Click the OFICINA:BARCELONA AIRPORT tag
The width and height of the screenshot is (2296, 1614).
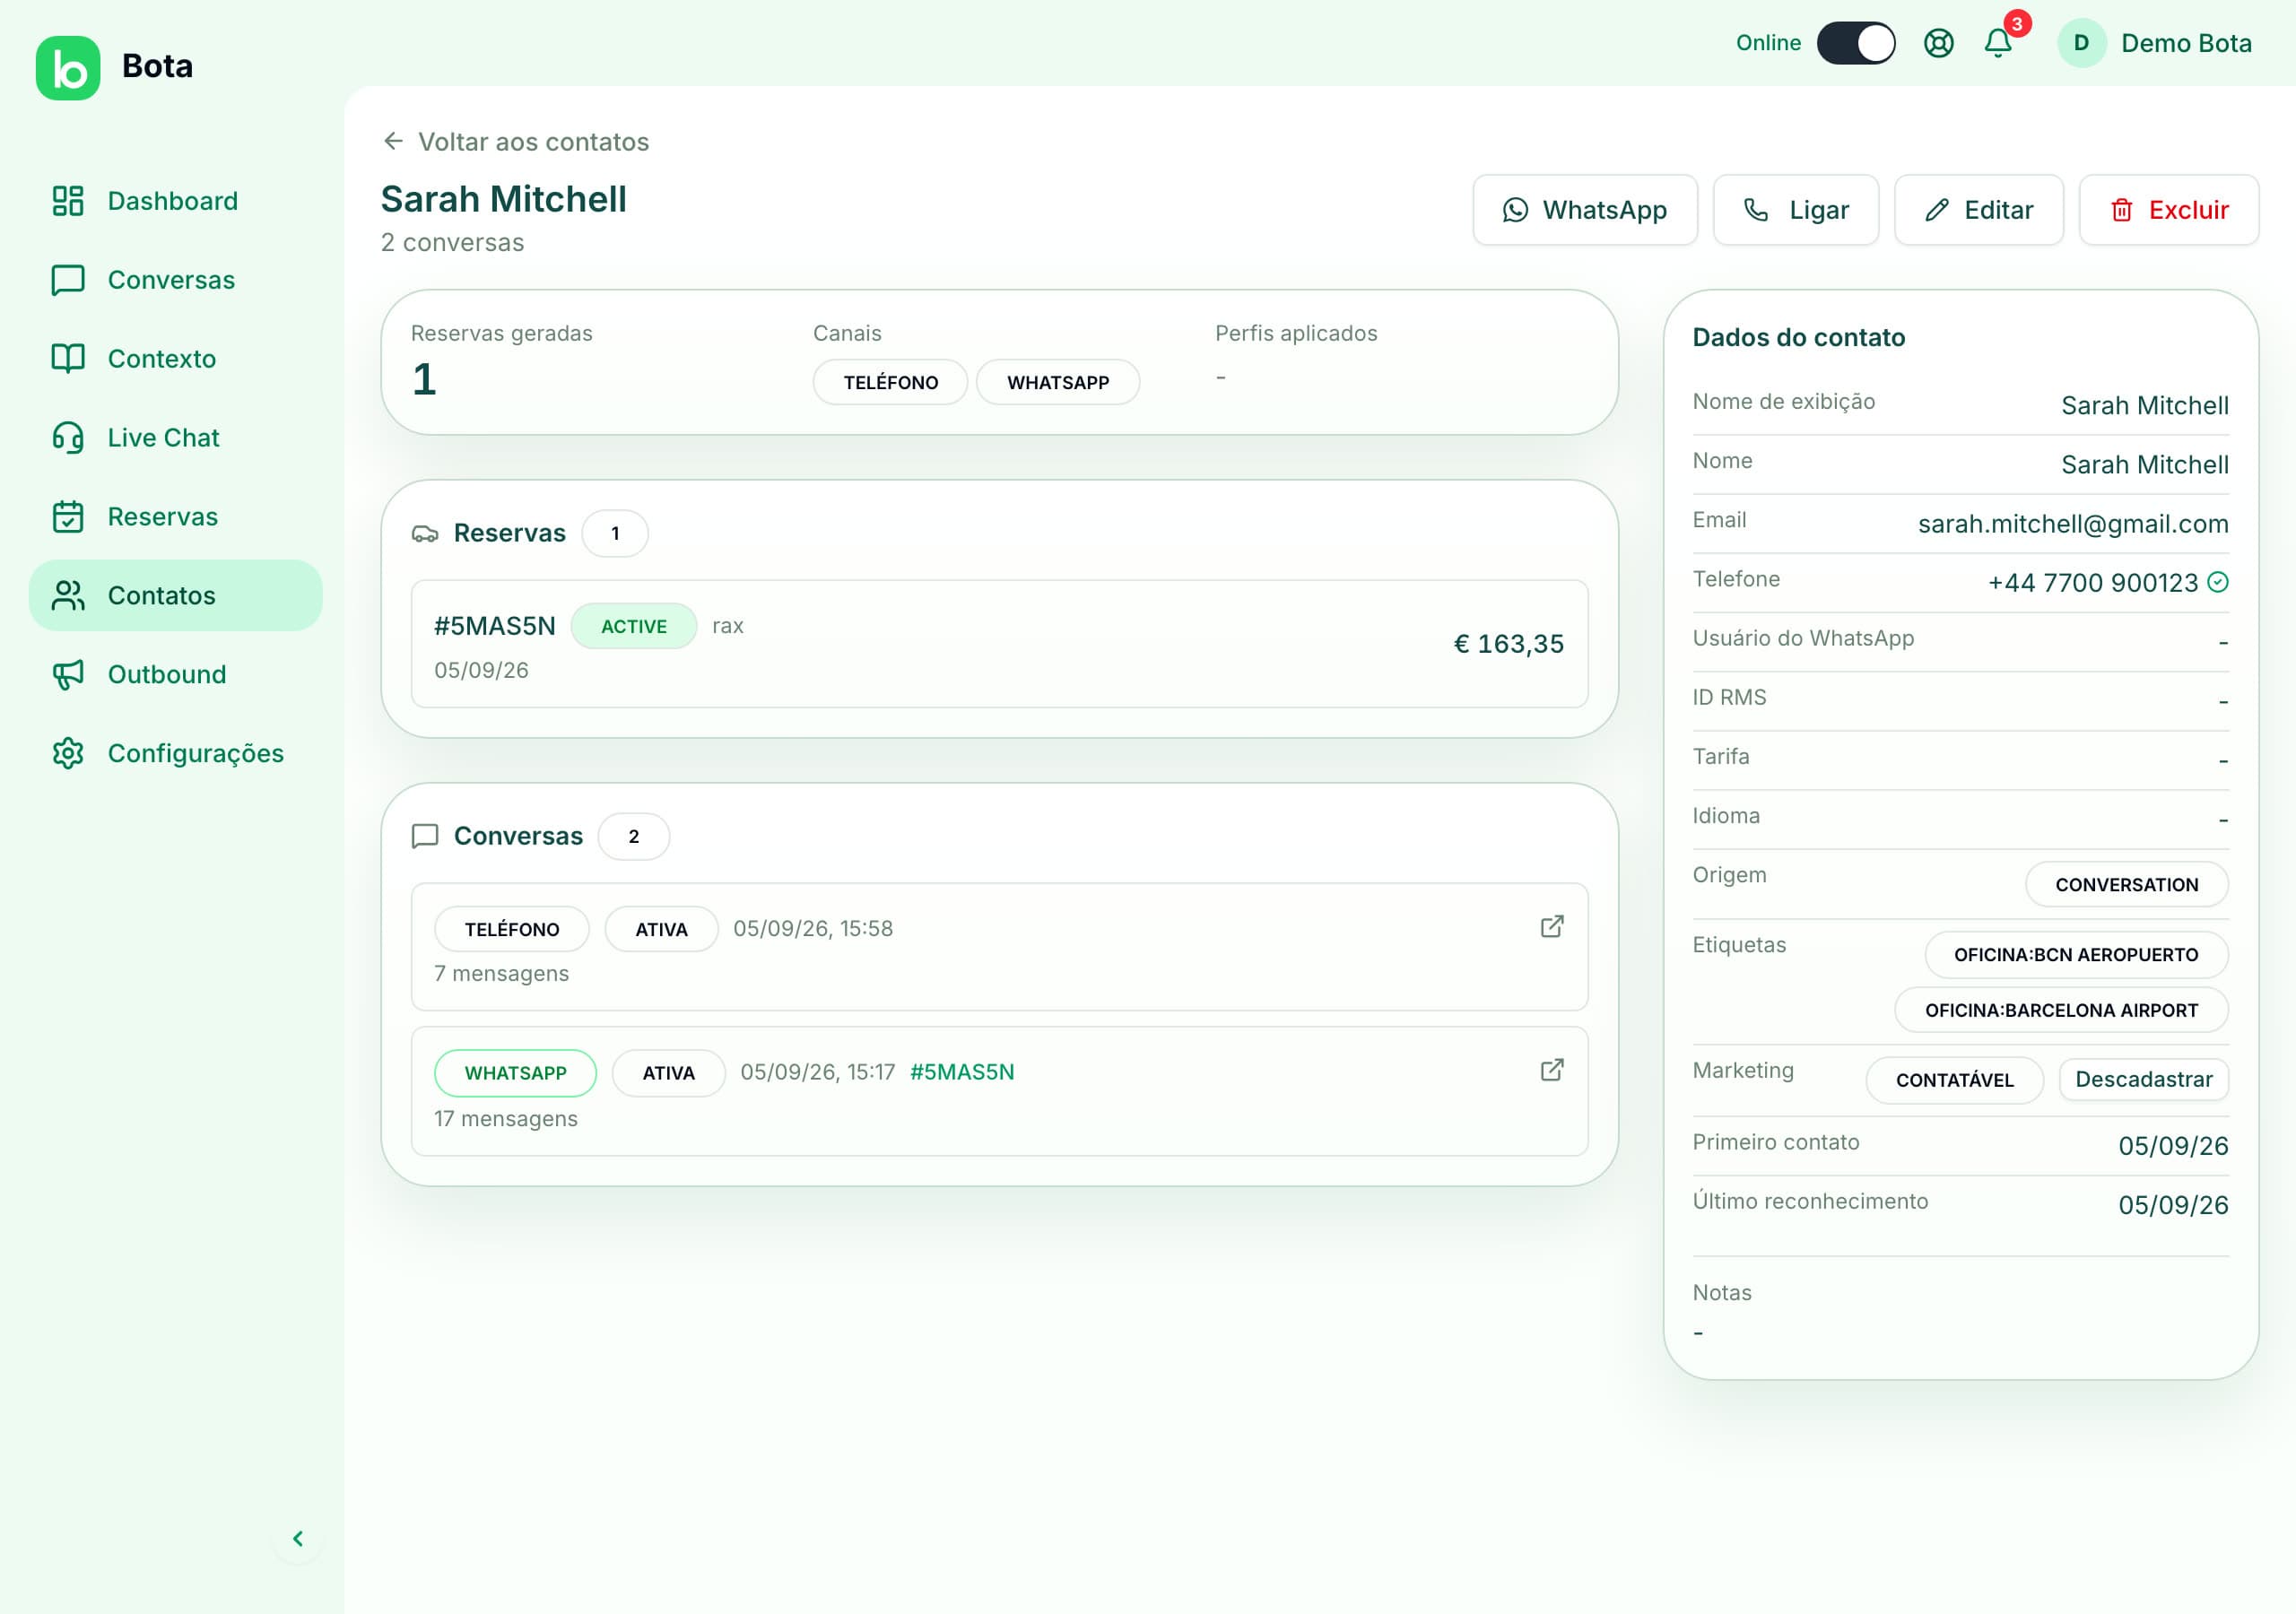point(2062,1011)
